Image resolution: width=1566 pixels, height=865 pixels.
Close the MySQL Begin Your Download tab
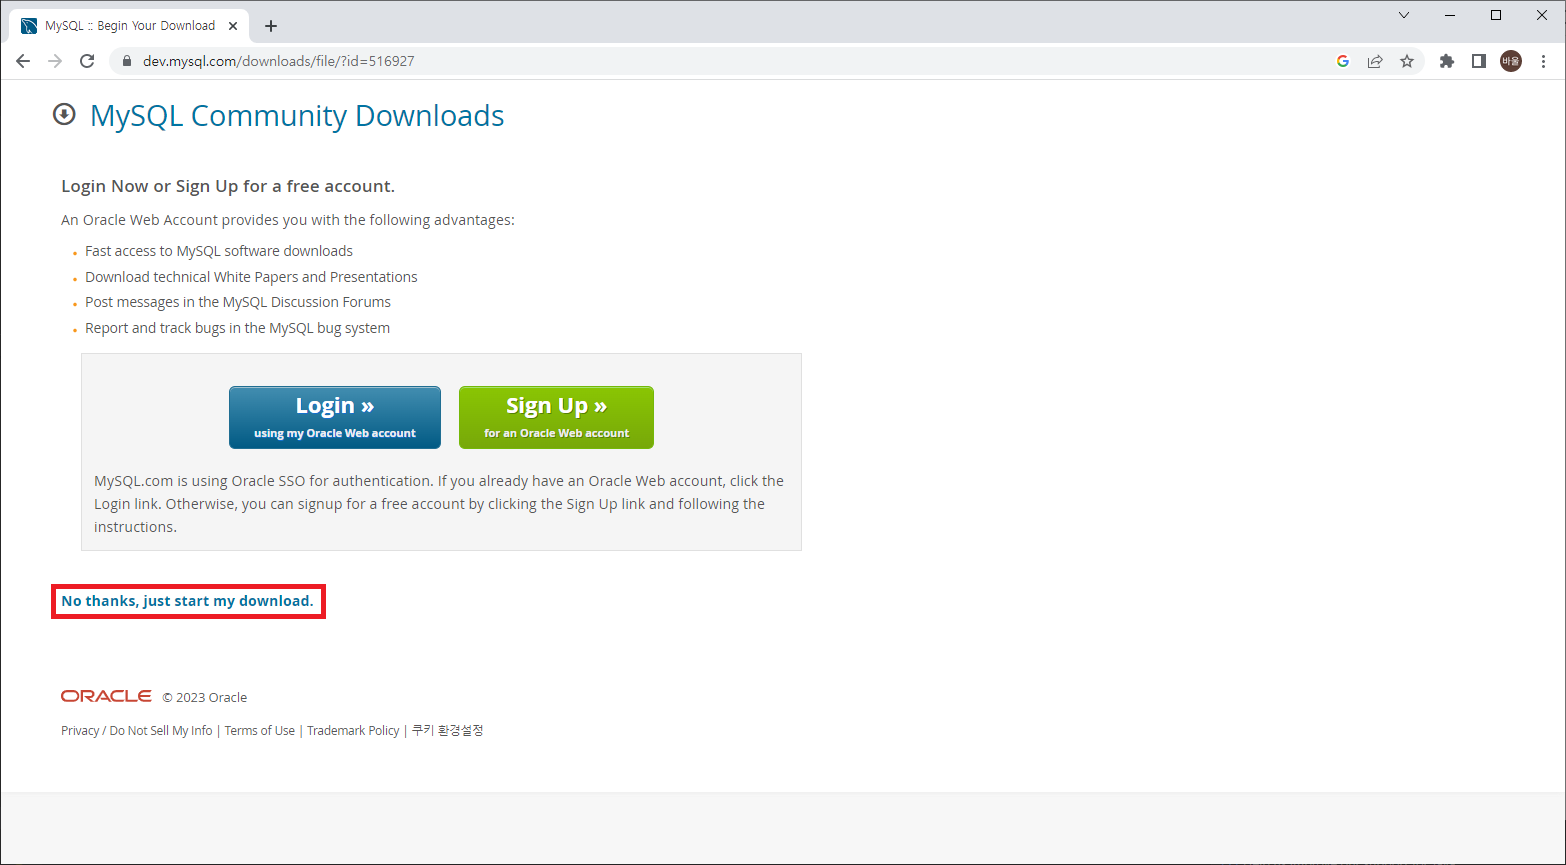235,26
